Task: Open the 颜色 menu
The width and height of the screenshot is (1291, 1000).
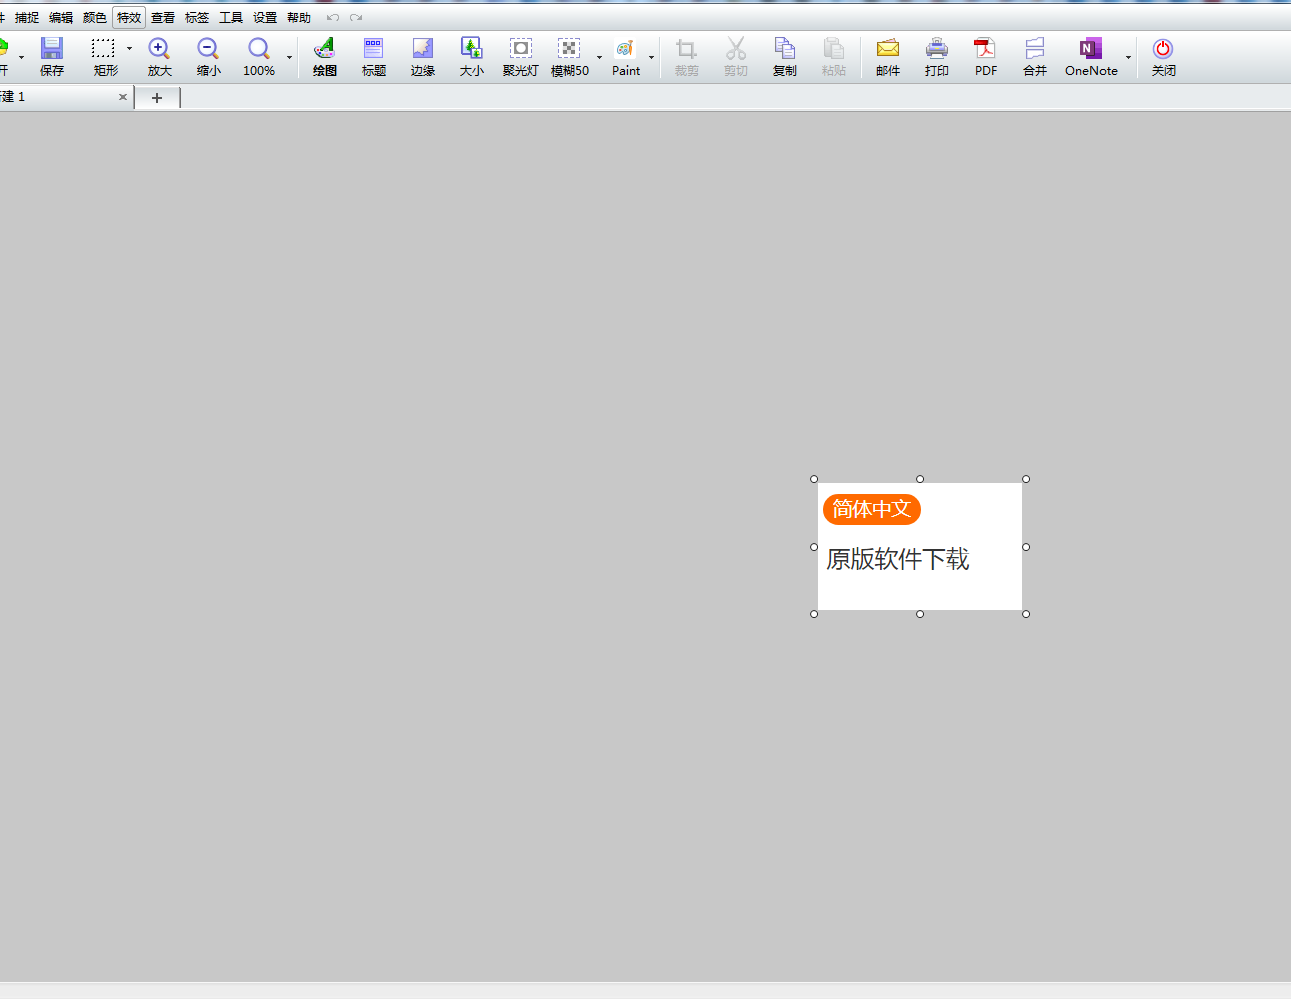Action: (95, 18)
